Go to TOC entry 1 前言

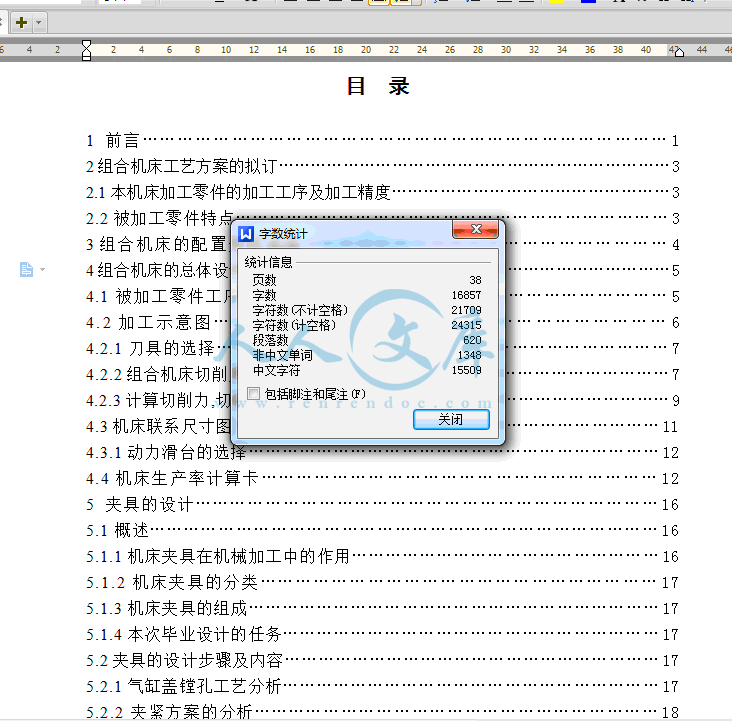coord(382,140)
